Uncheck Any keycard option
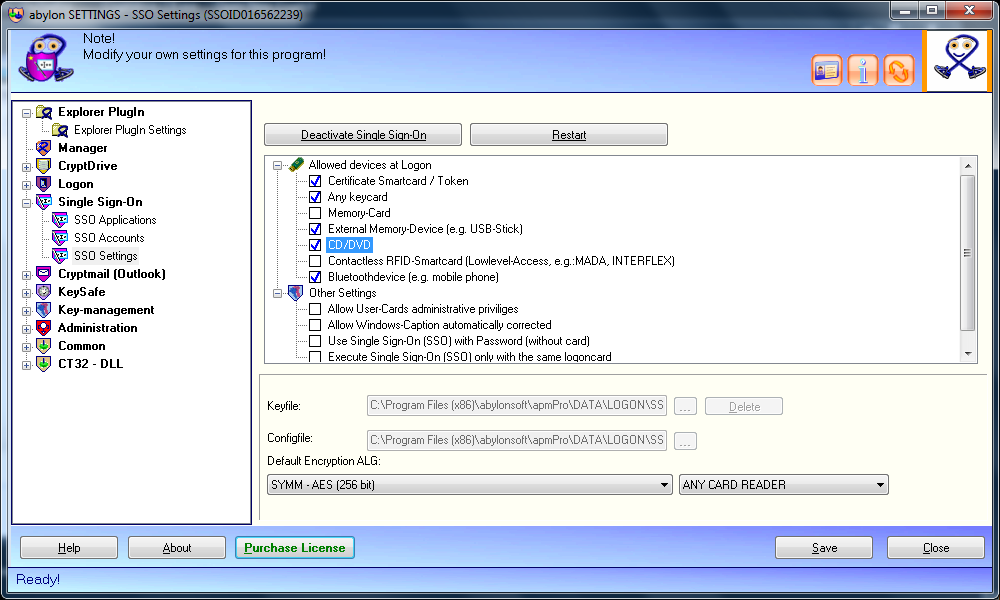Screen dimensions: 1000x600 [x=315, y=197]
